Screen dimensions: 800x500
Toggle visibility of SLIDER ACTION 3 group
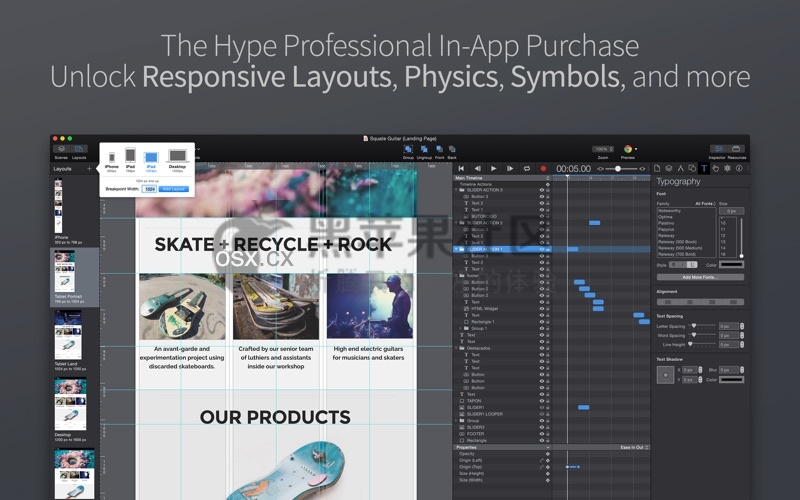542,190
